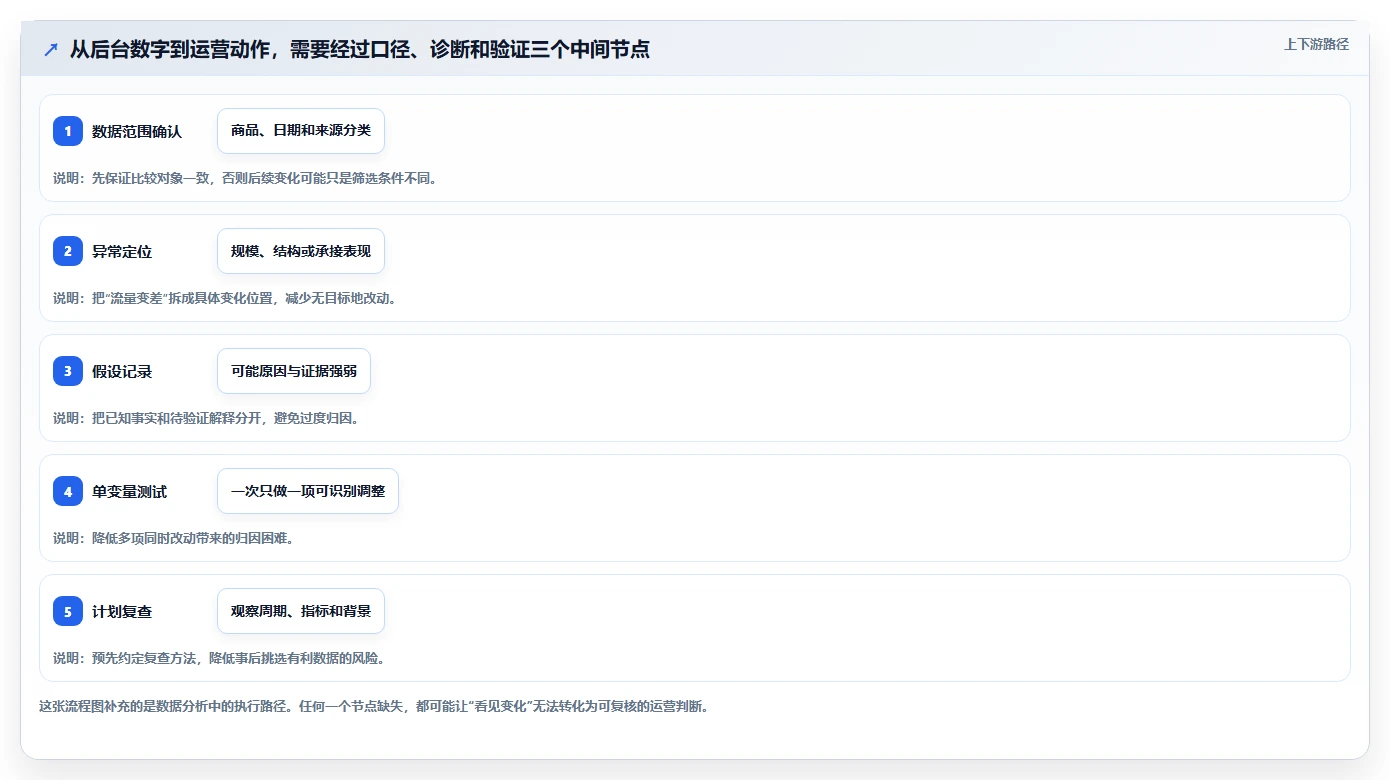The image size is (1390, 780).
Task: Click the heading 从后台数字到运营动作
Action: (x=359, y=49)
